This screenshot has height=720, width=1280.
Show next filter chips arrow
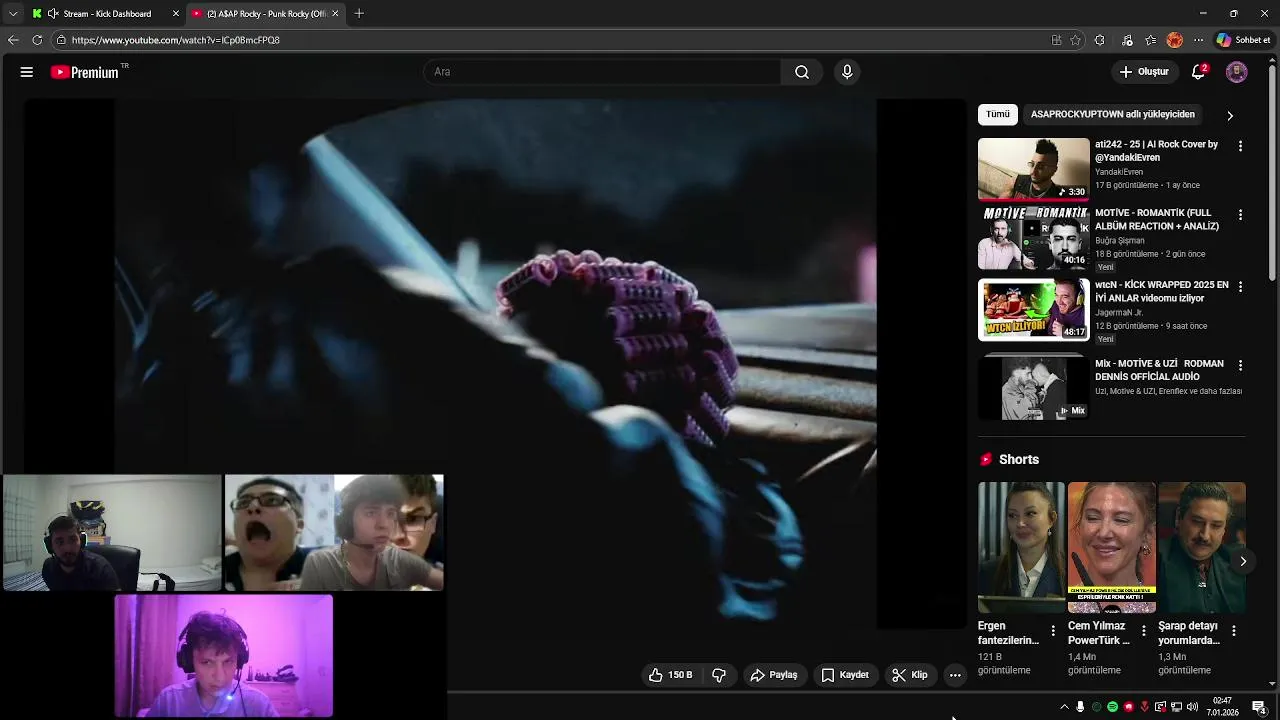click(1230, 115)
